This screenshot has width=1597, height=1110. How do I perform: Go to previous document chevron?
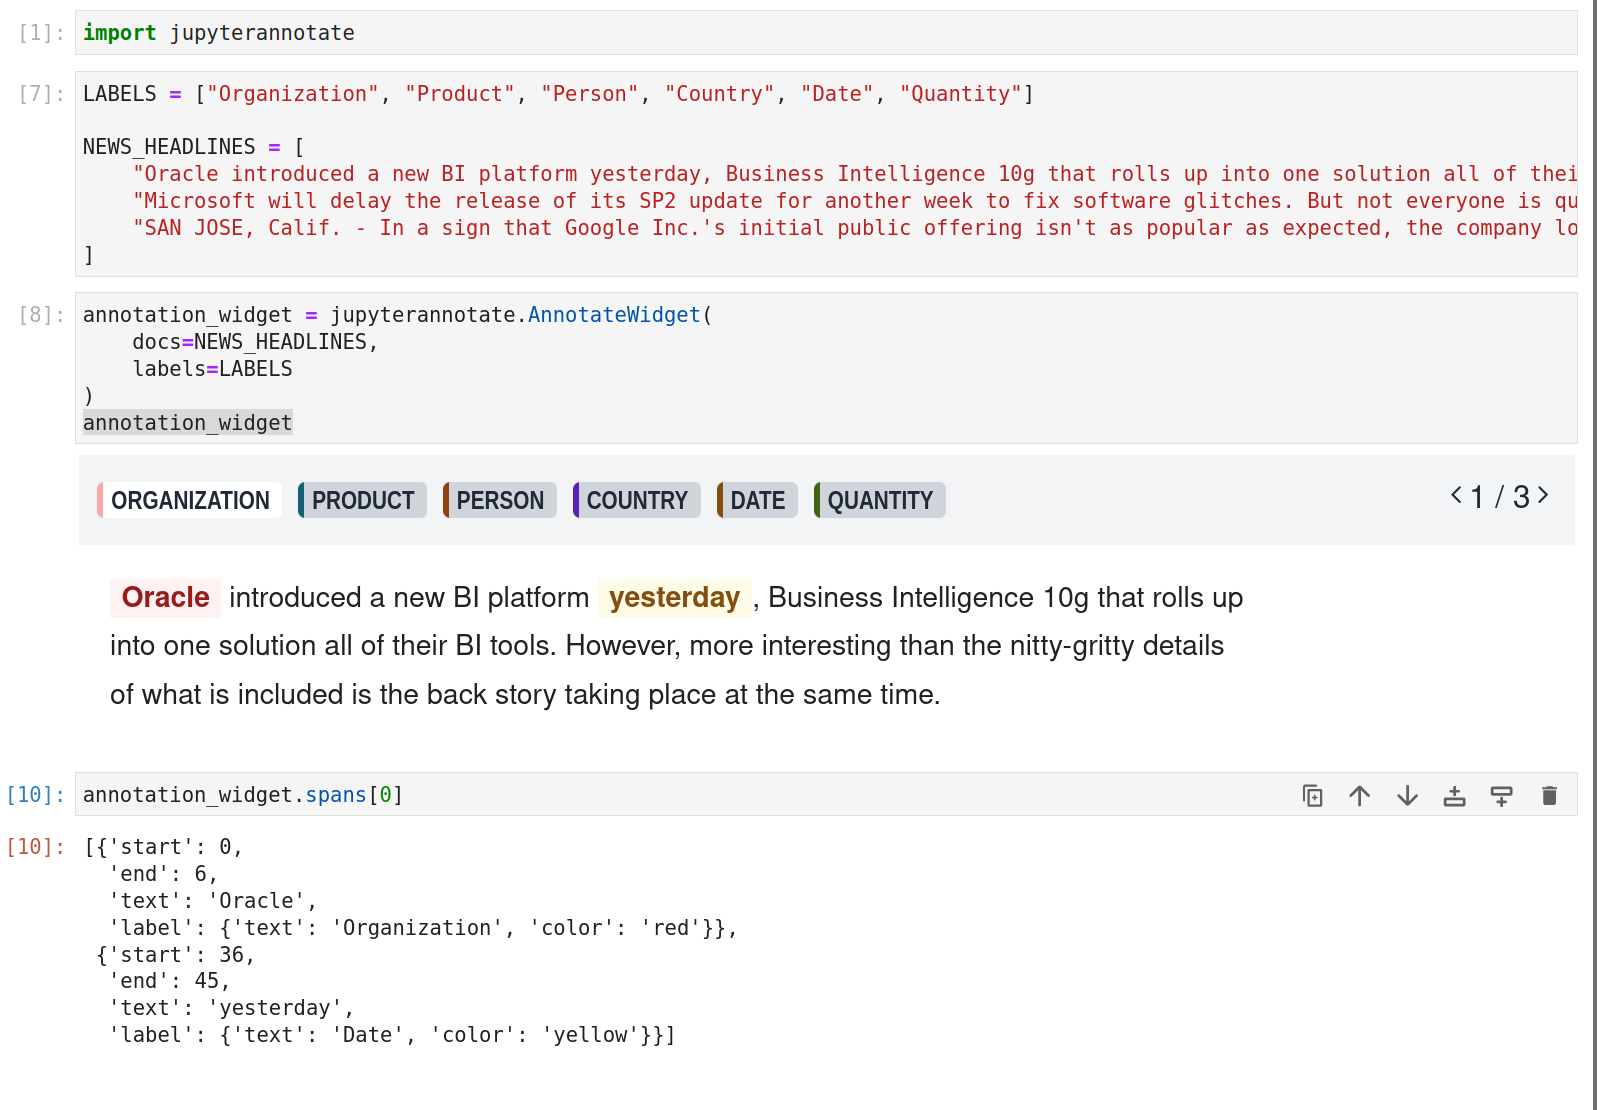tap(1457, 495)
